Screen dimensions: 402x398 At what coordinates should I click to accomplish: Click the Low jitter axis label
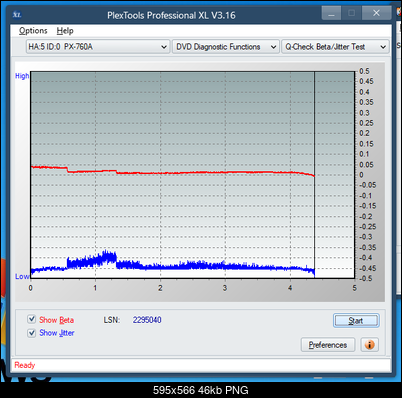click(22, 276)
